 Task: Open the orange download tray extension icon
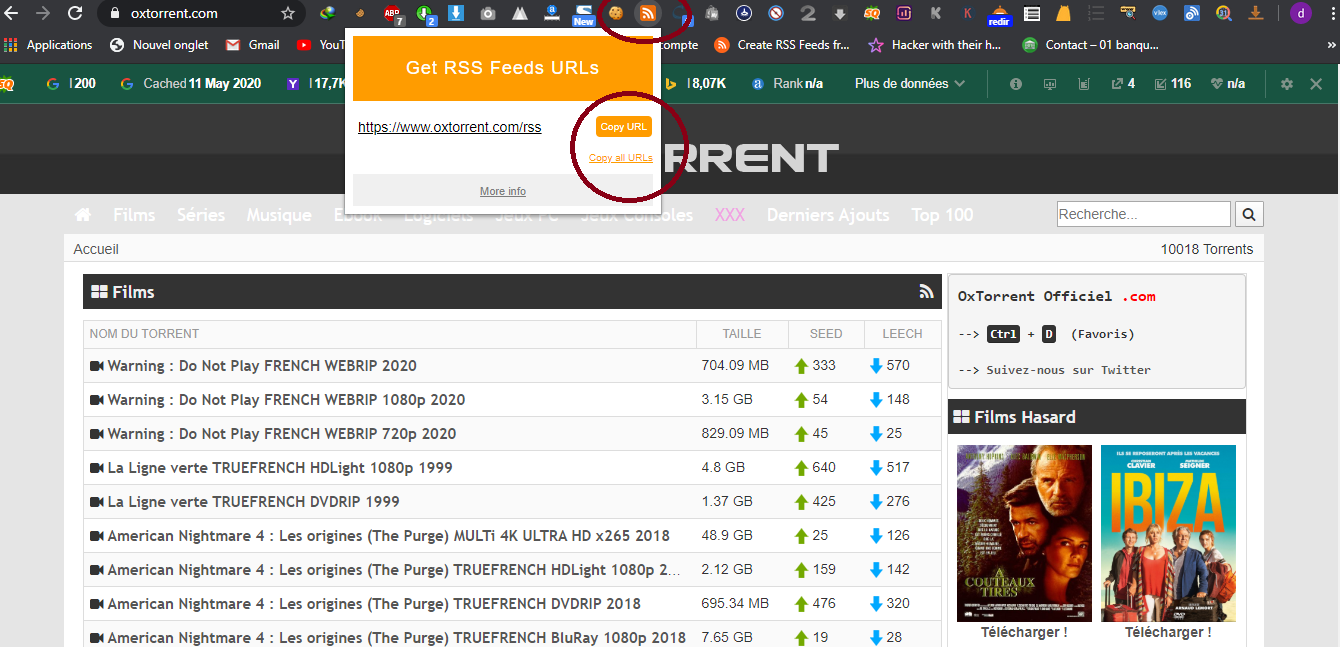coord(1256,13)
